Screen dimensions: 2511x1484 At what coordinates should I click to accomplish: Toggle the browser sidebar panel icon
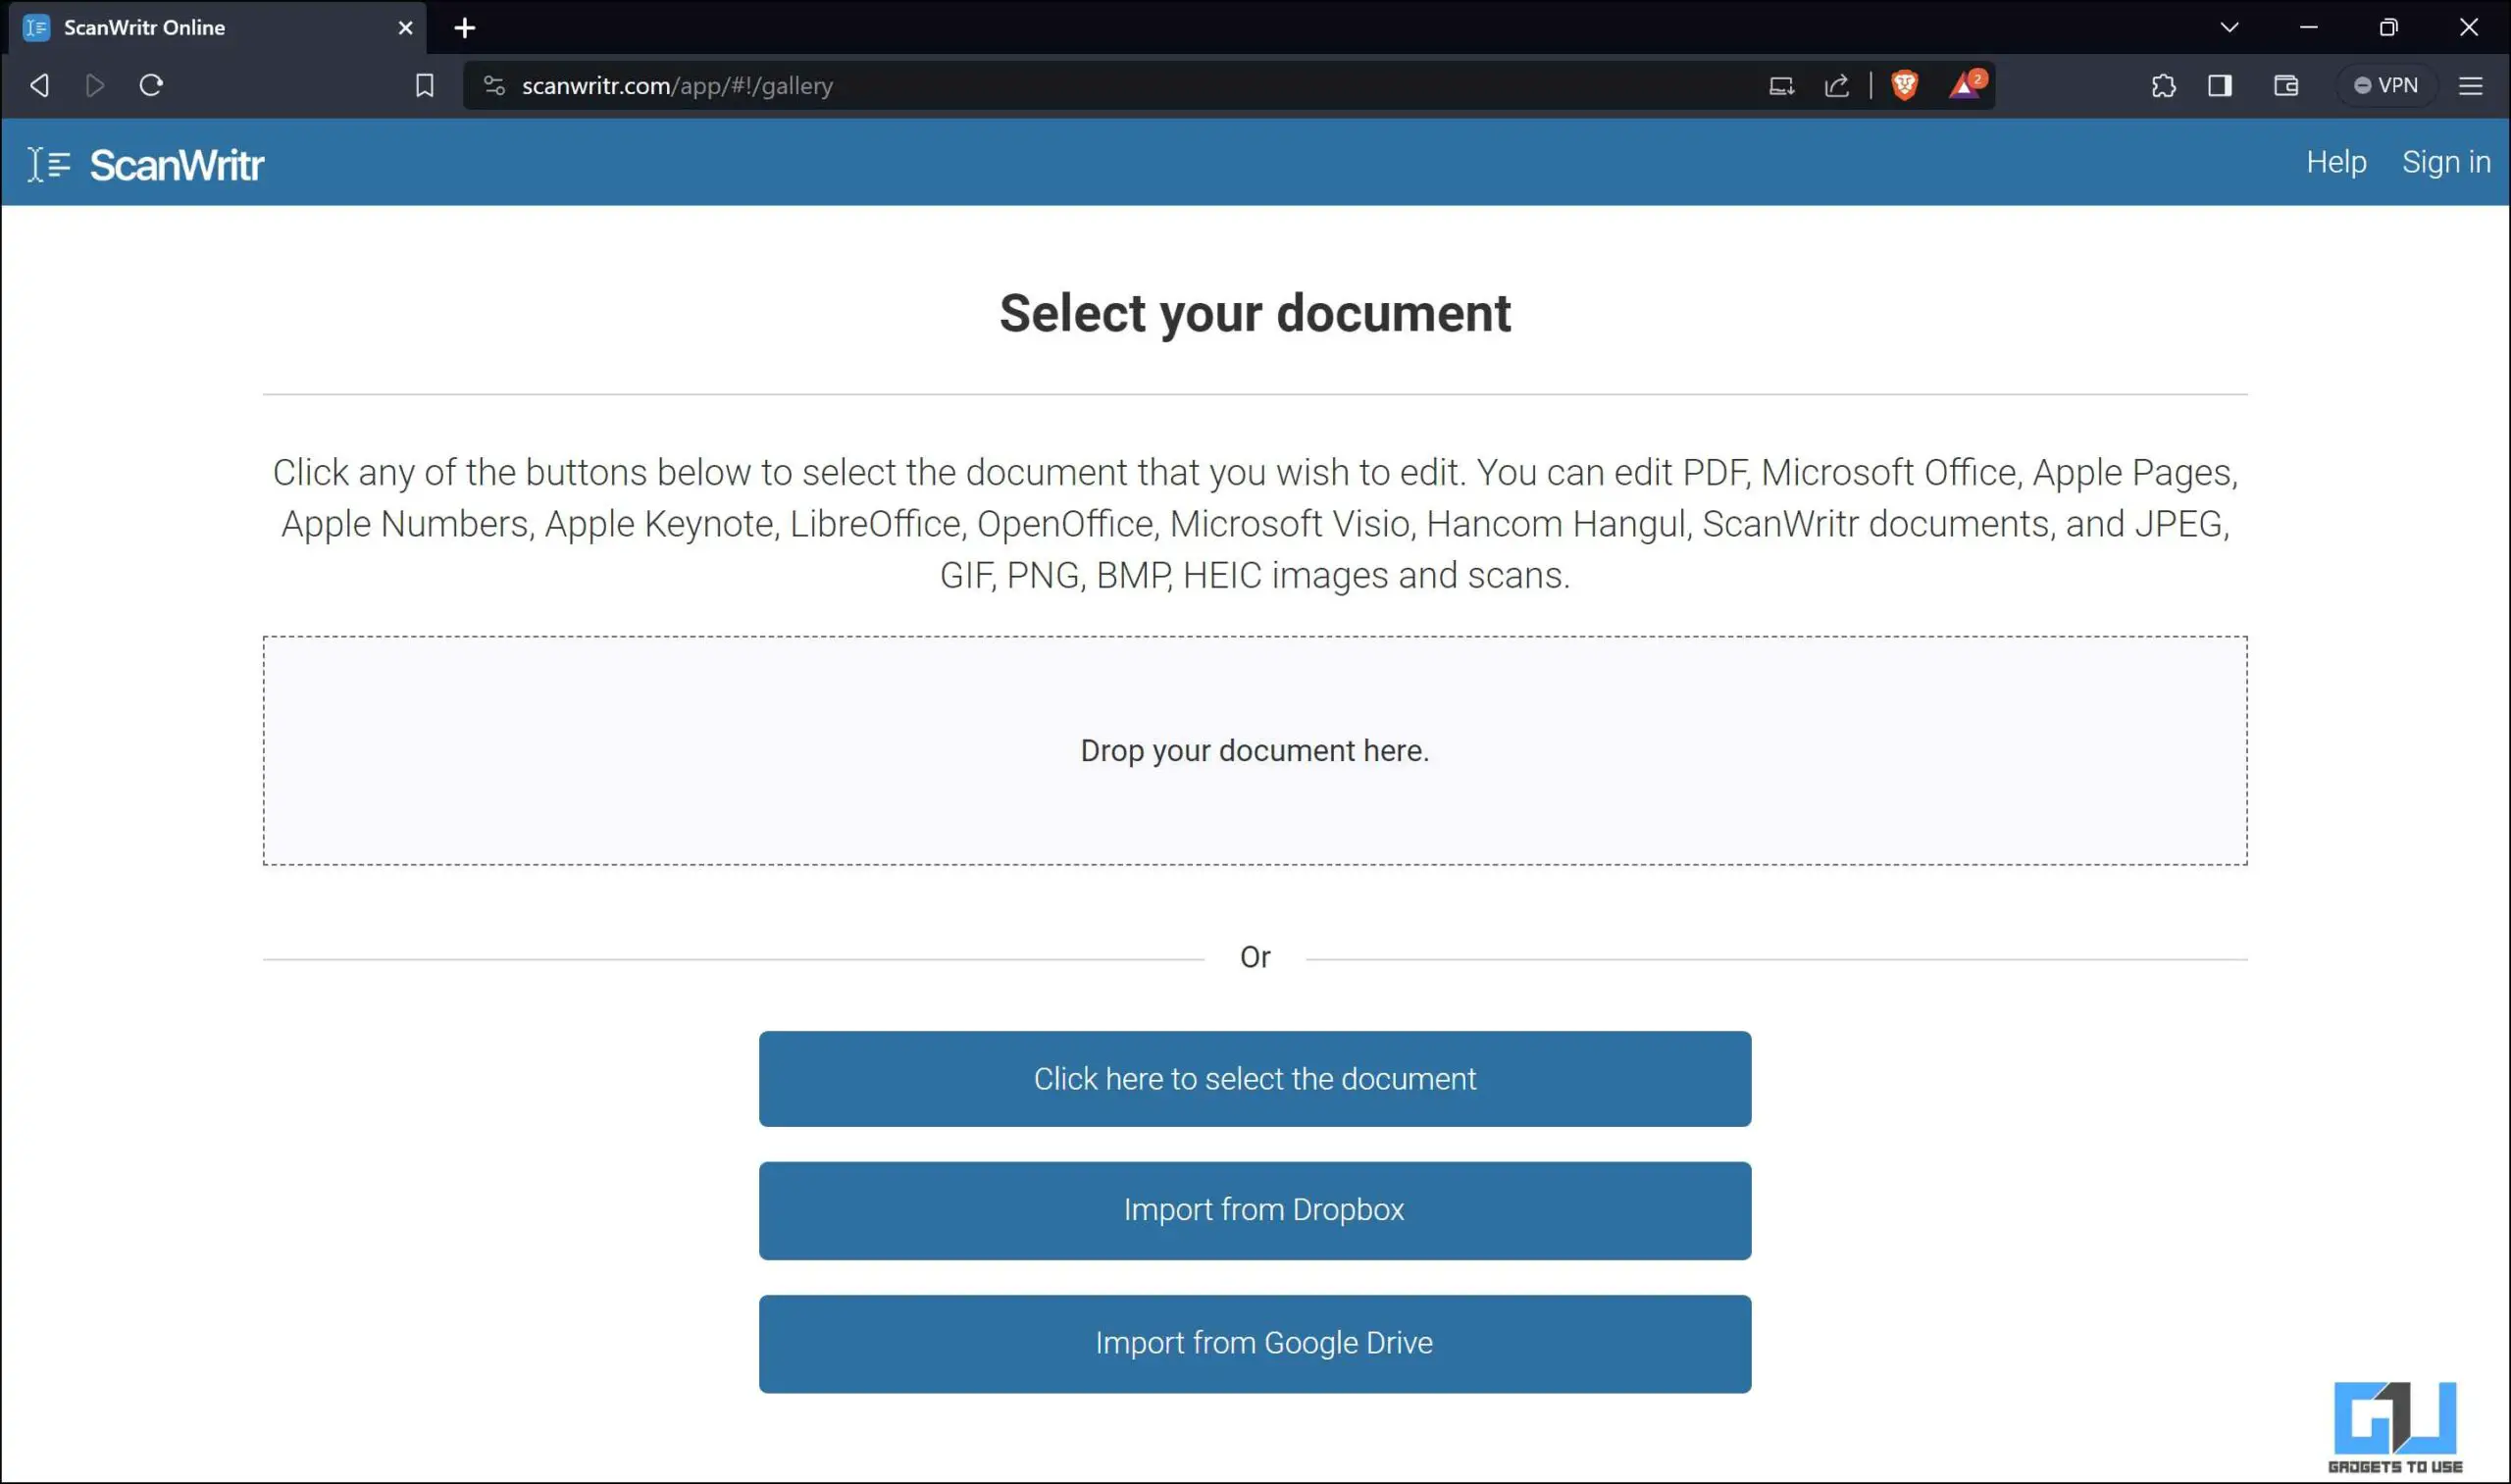(2220, 86)
